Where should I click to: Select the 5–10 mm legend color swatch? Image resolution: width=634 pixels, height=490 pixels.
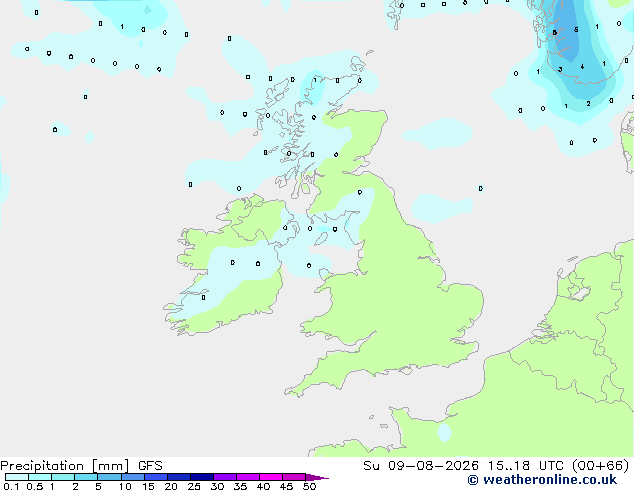(109, 477)
